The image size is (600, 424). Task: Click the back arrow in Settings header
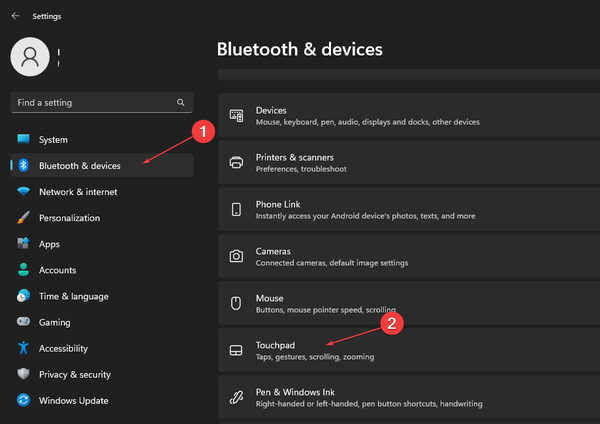click(x=15, y=16)
